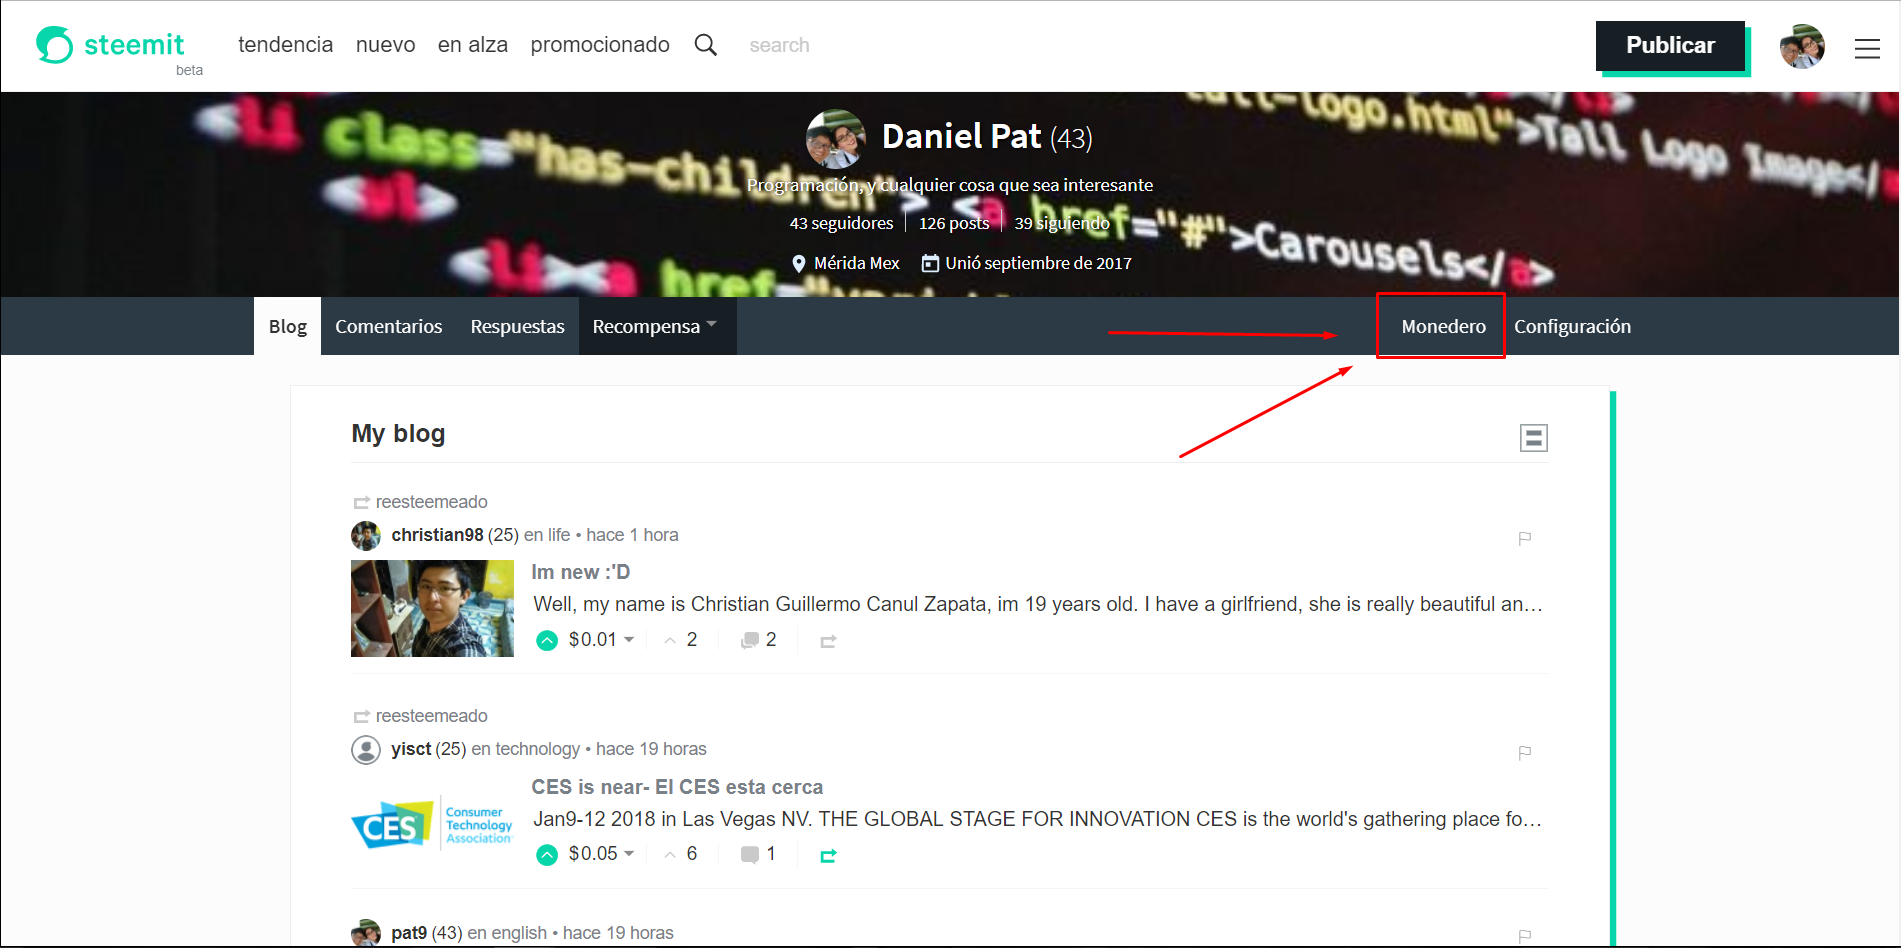Click christian98's small avatar
Image resolution: width=1901 pixels, height=948 pixels.
[366, 536]
